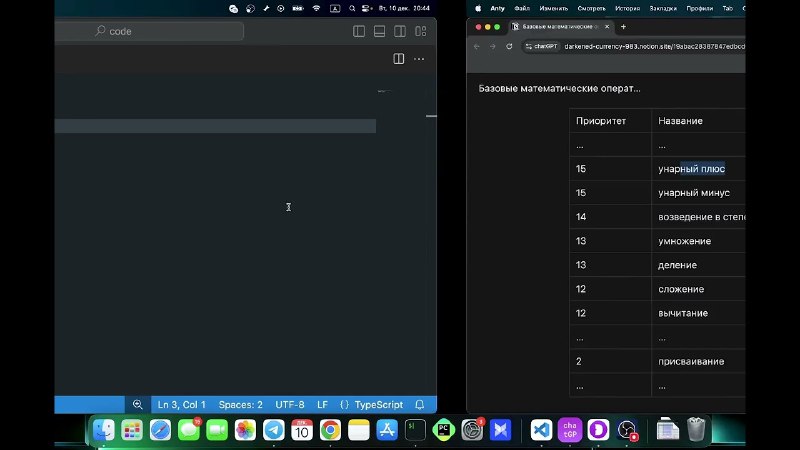Select language mode 'TypeScript' in the status bar
Image resolution: width=800 pixels, height=450 pixels.
[379, 405]
